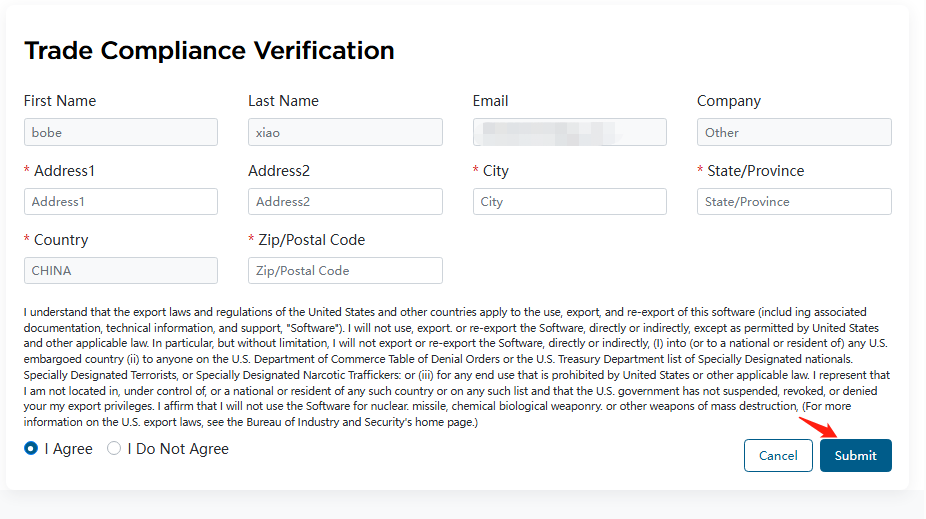Focus the Address1 text box

[x=120, y=201]
